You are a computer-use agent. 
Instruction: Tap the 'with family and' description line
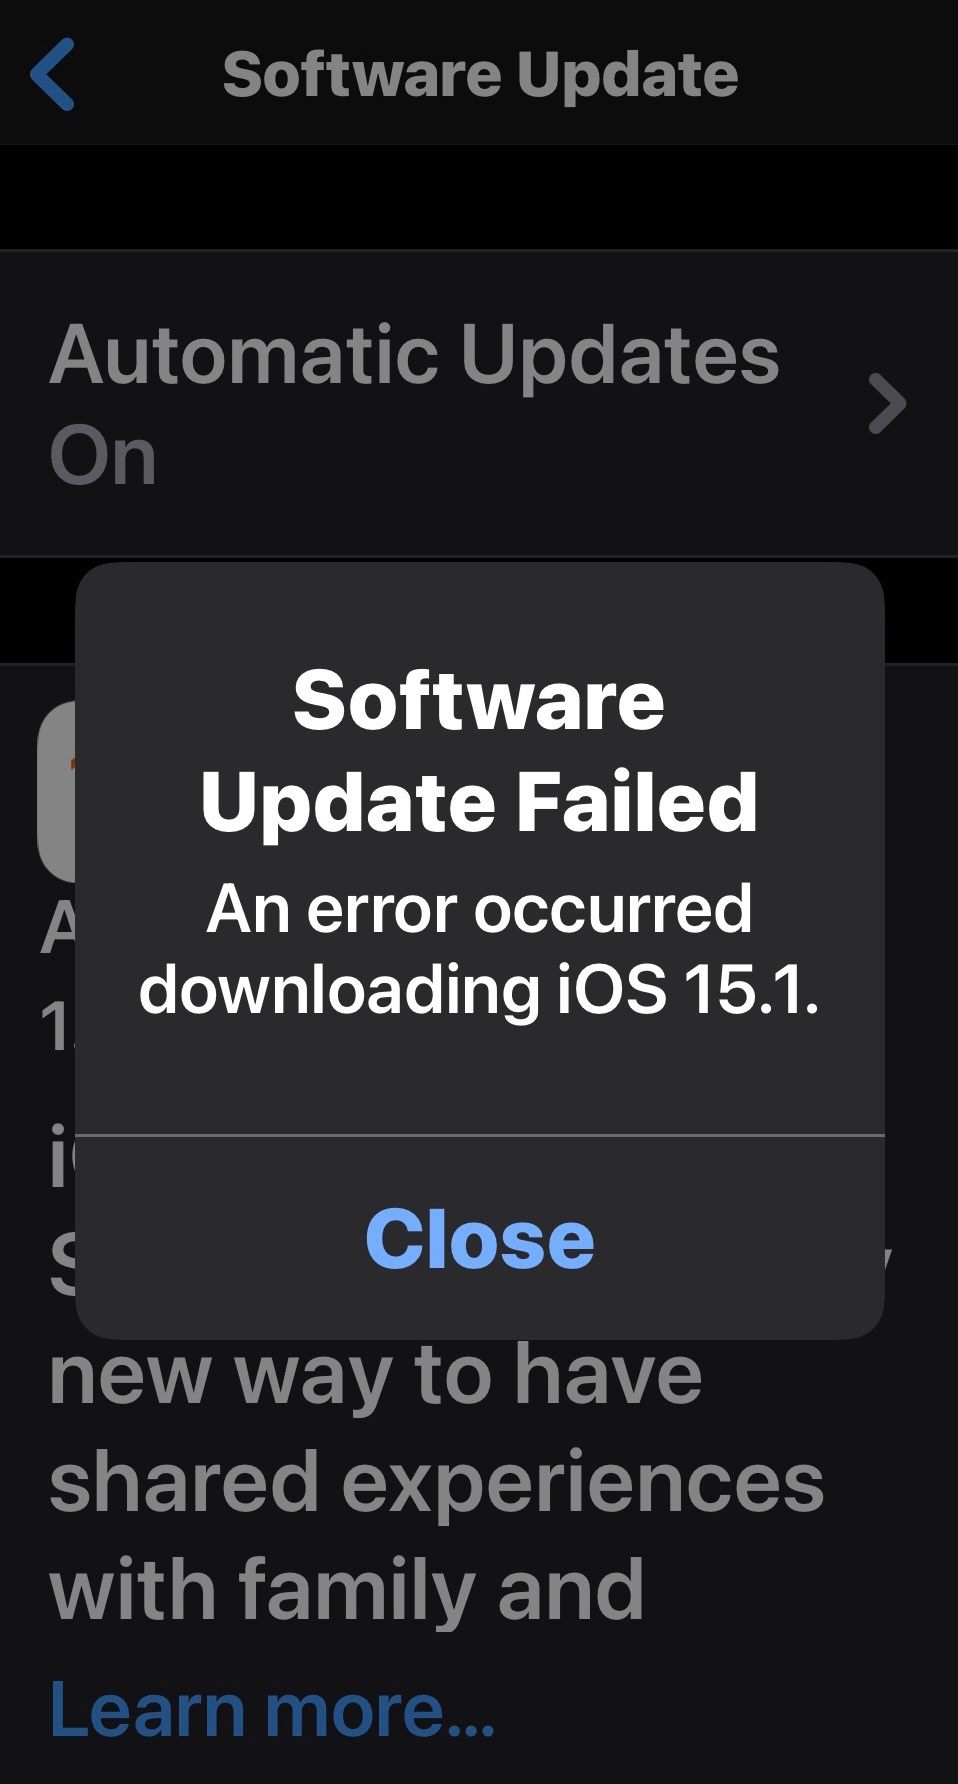[346, 1590]
